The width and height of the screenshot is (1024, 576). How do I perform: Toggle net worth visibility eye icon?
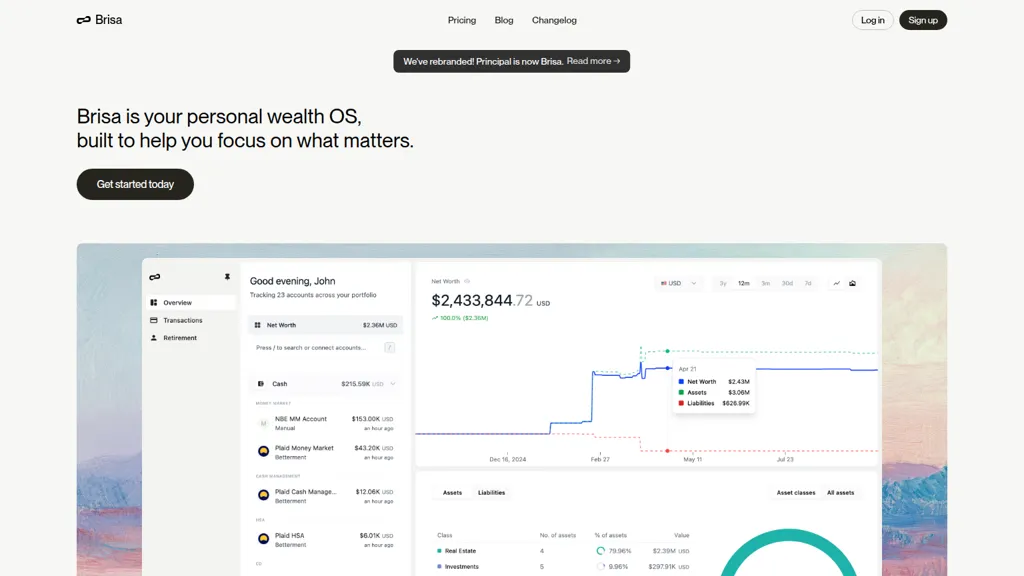coord(467,281)
